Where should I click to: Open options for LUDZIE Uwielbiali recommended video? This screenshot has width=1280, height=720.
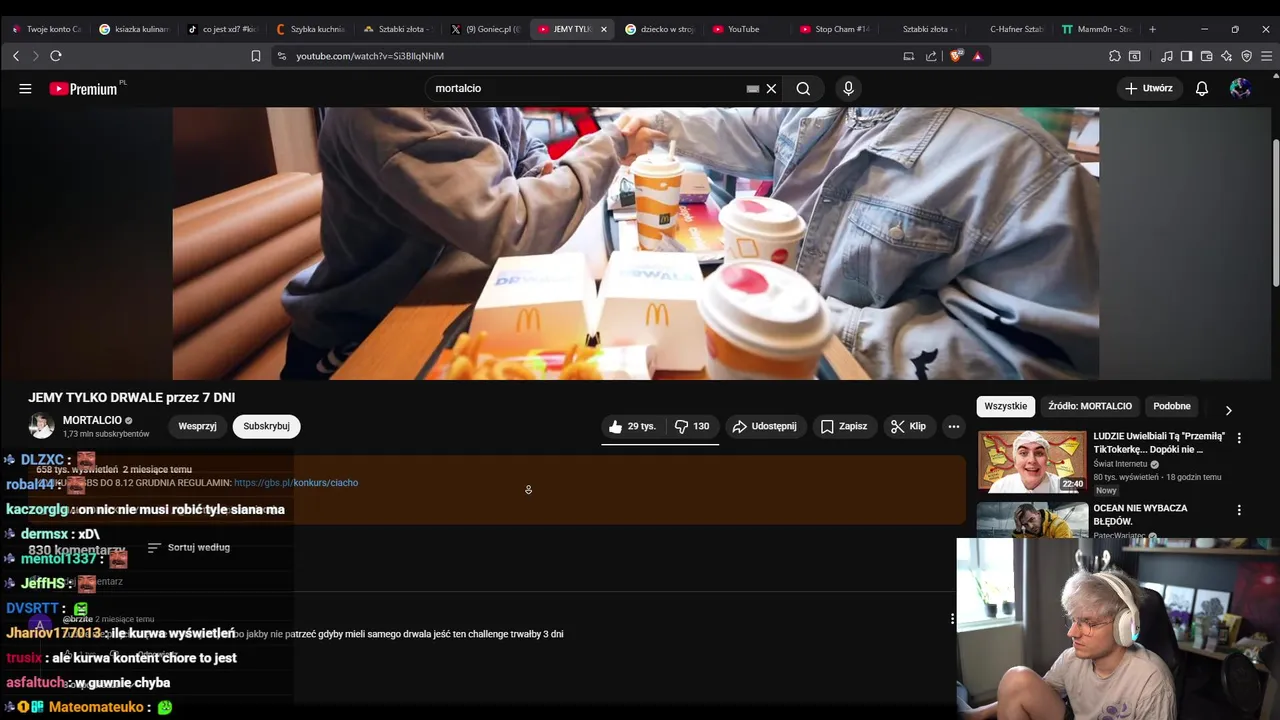(x=1239, y=438)
